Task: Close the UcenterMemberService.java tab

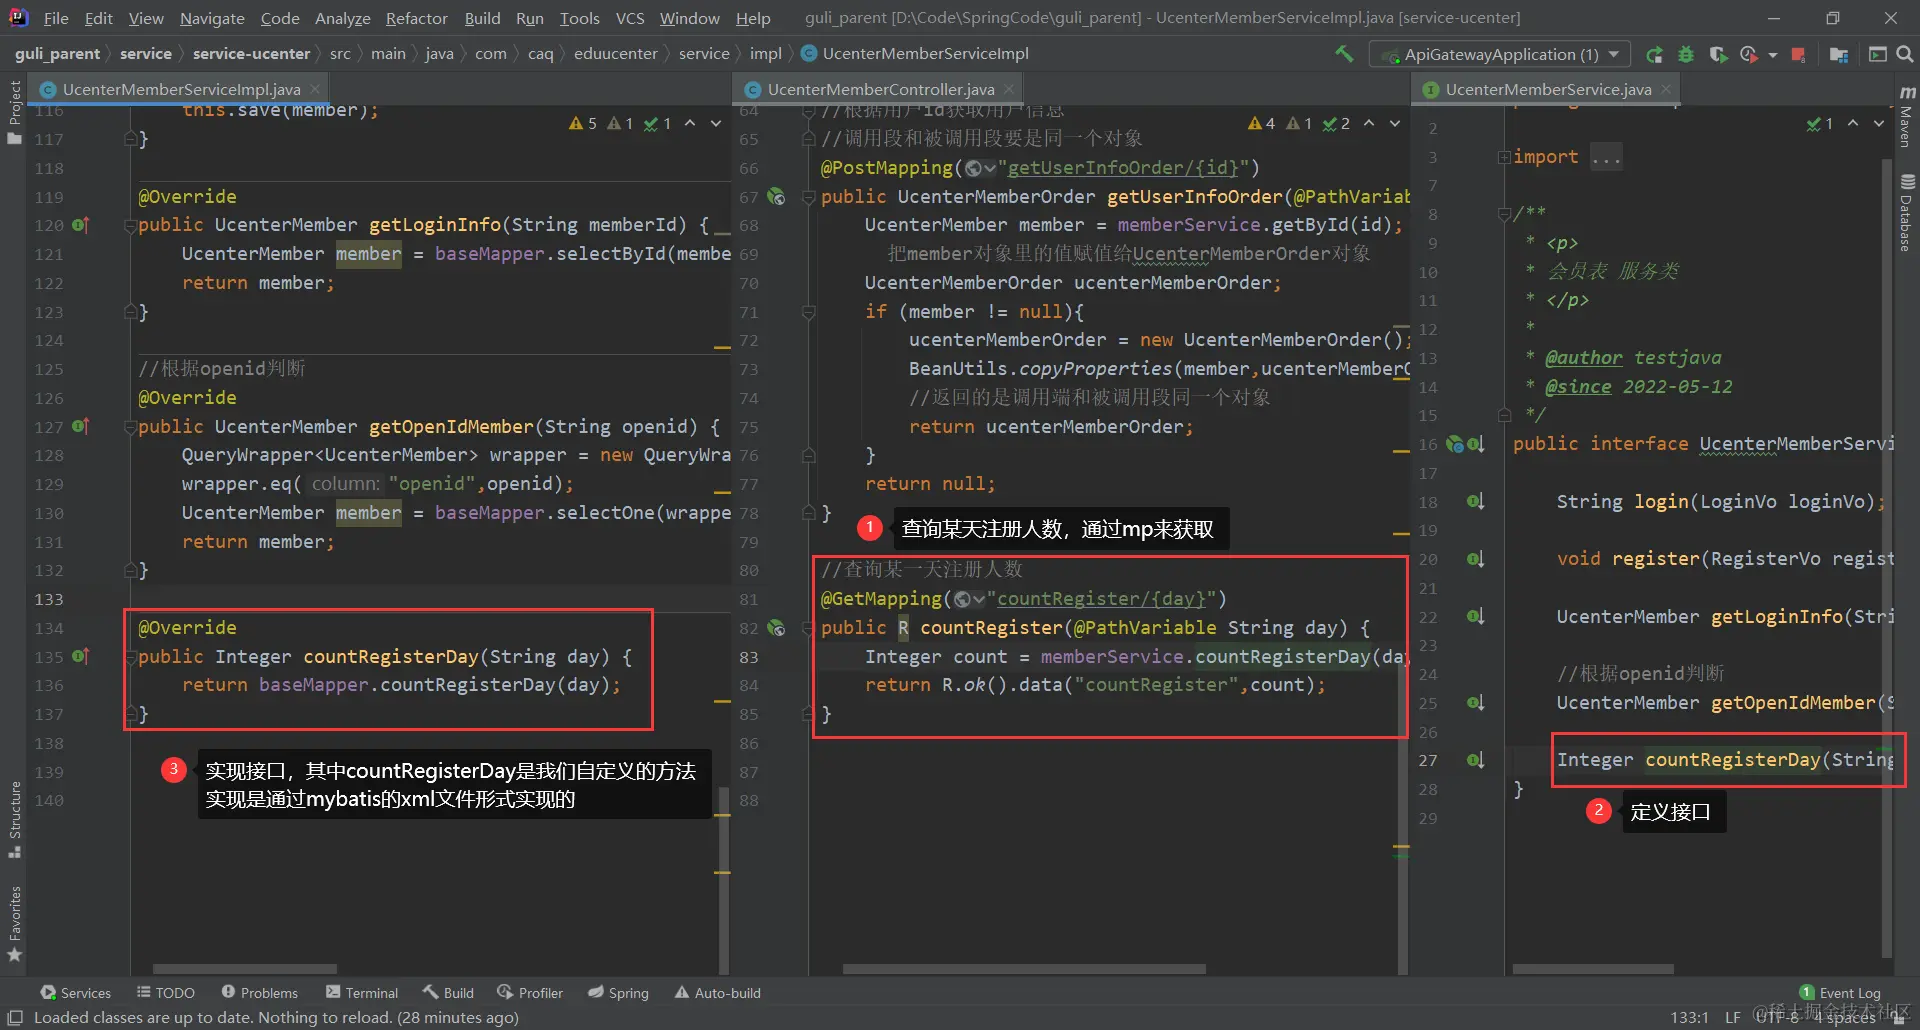Action: (1666, 89)
